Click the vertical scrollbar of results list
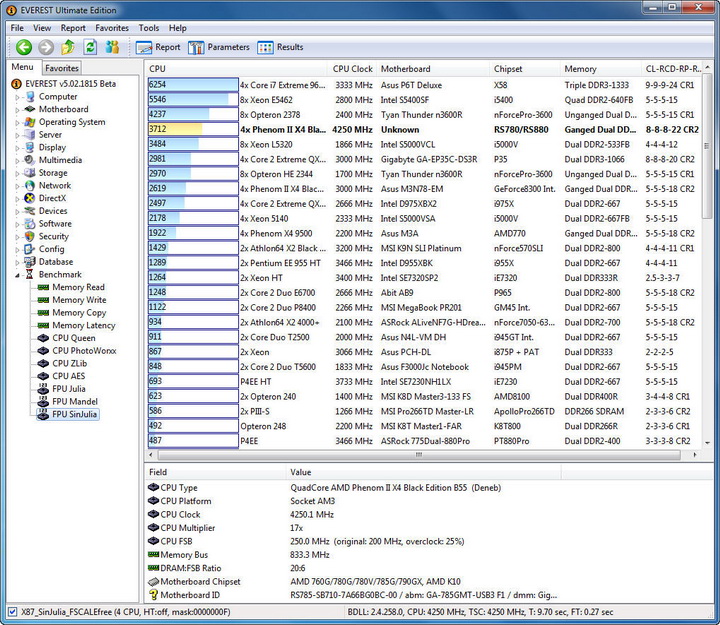Viewport: 720px width, 625px height. coord(707,146)
